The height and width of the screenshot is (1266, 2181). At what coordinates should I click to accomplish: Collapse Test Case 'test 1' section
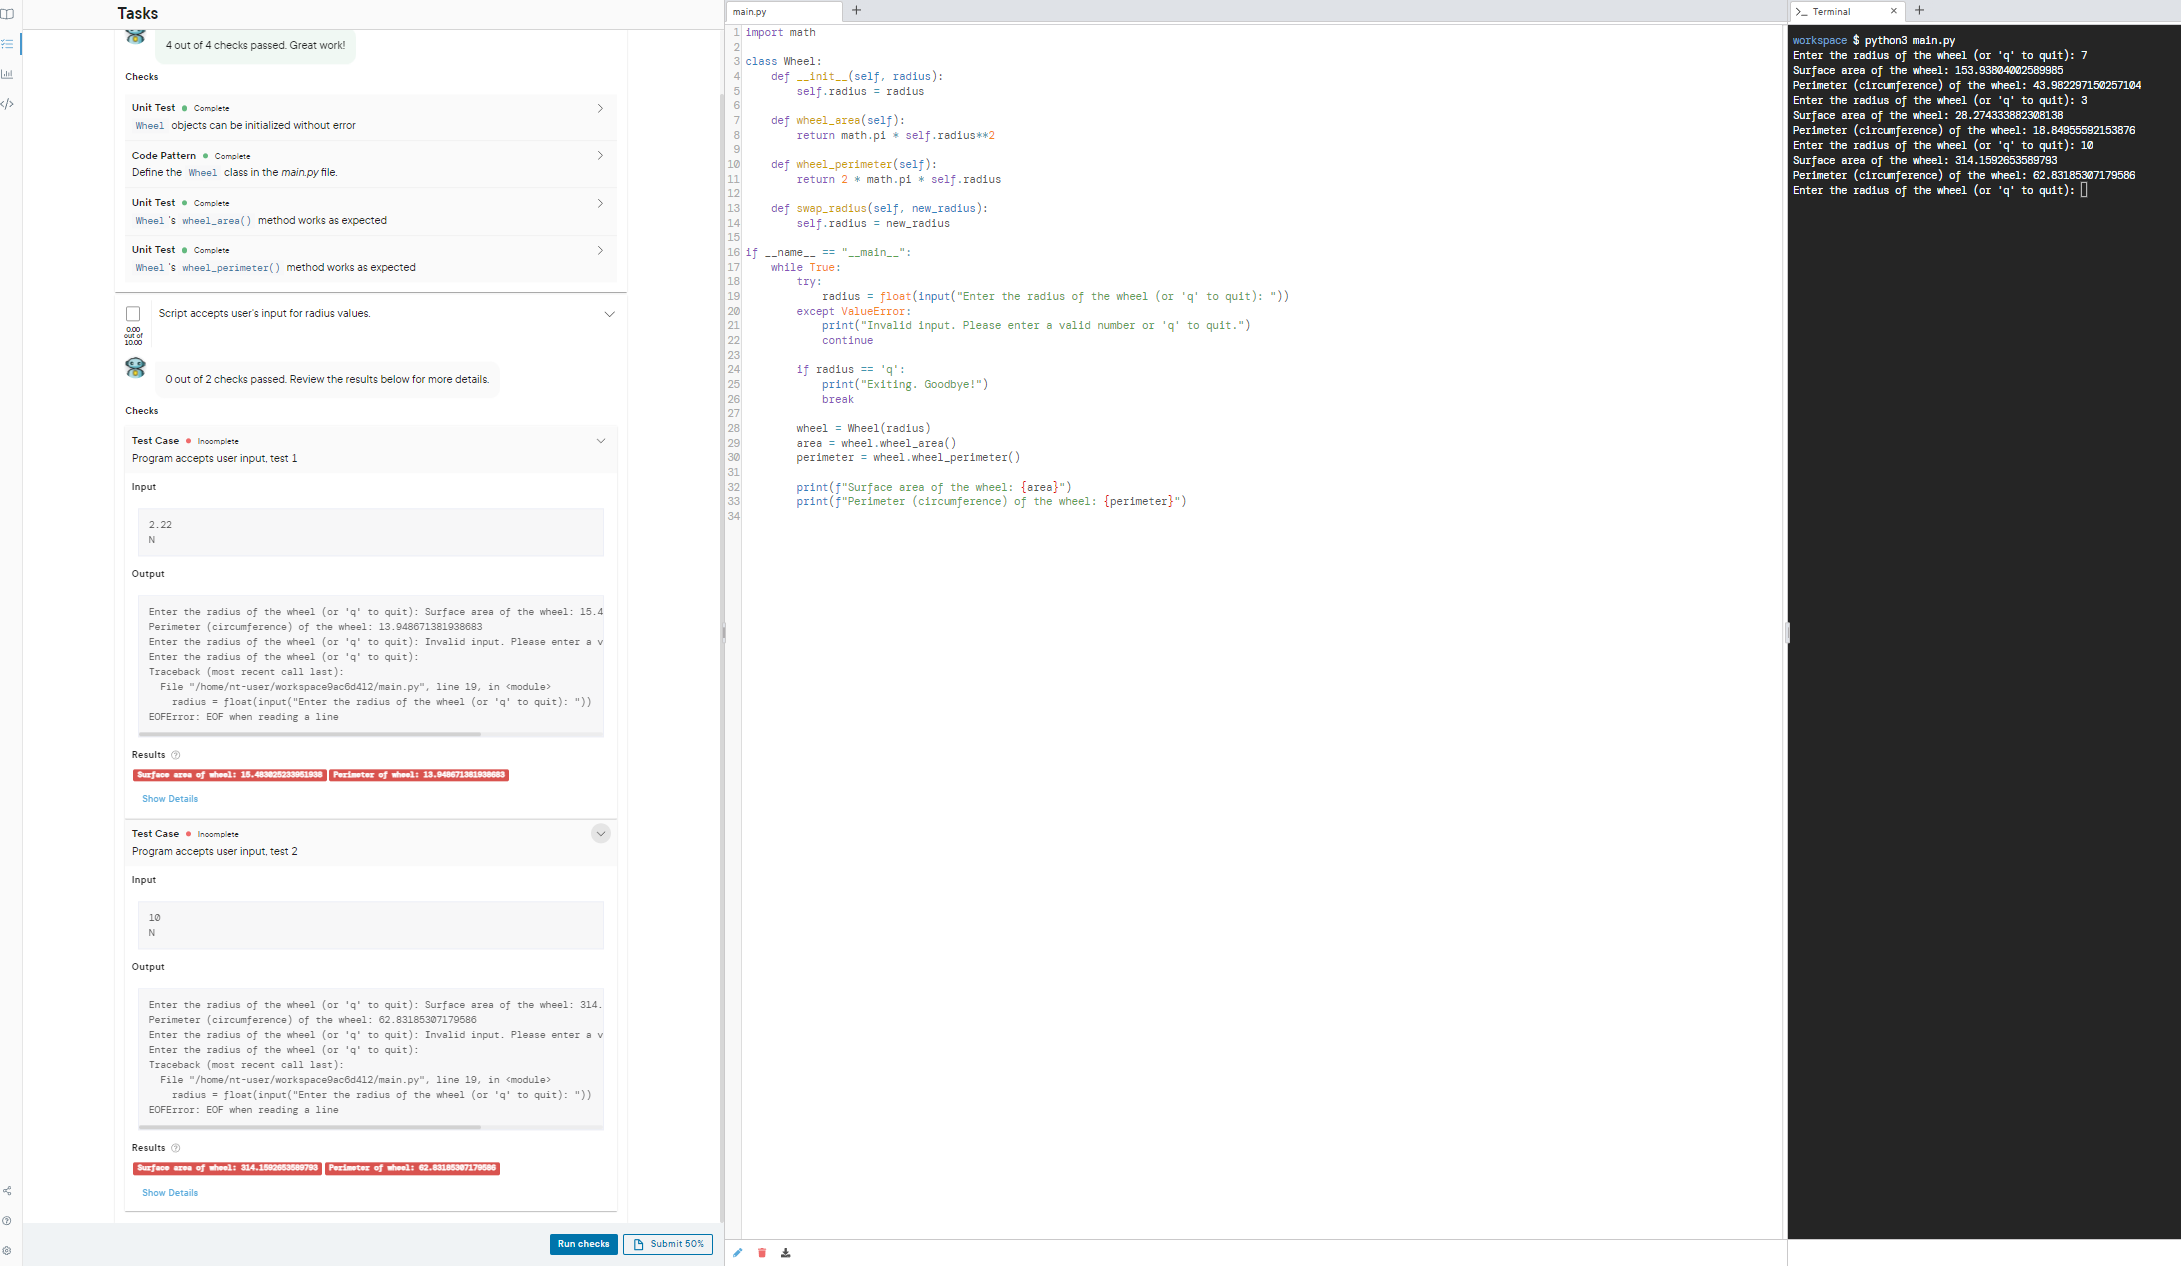point(600,441)
